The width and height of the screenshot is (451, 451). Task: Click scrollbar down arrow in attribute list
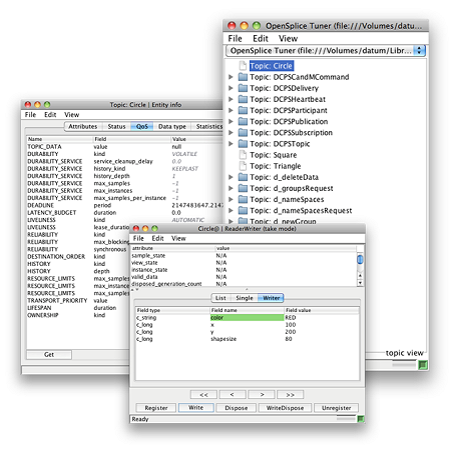[x=360, y=283]
